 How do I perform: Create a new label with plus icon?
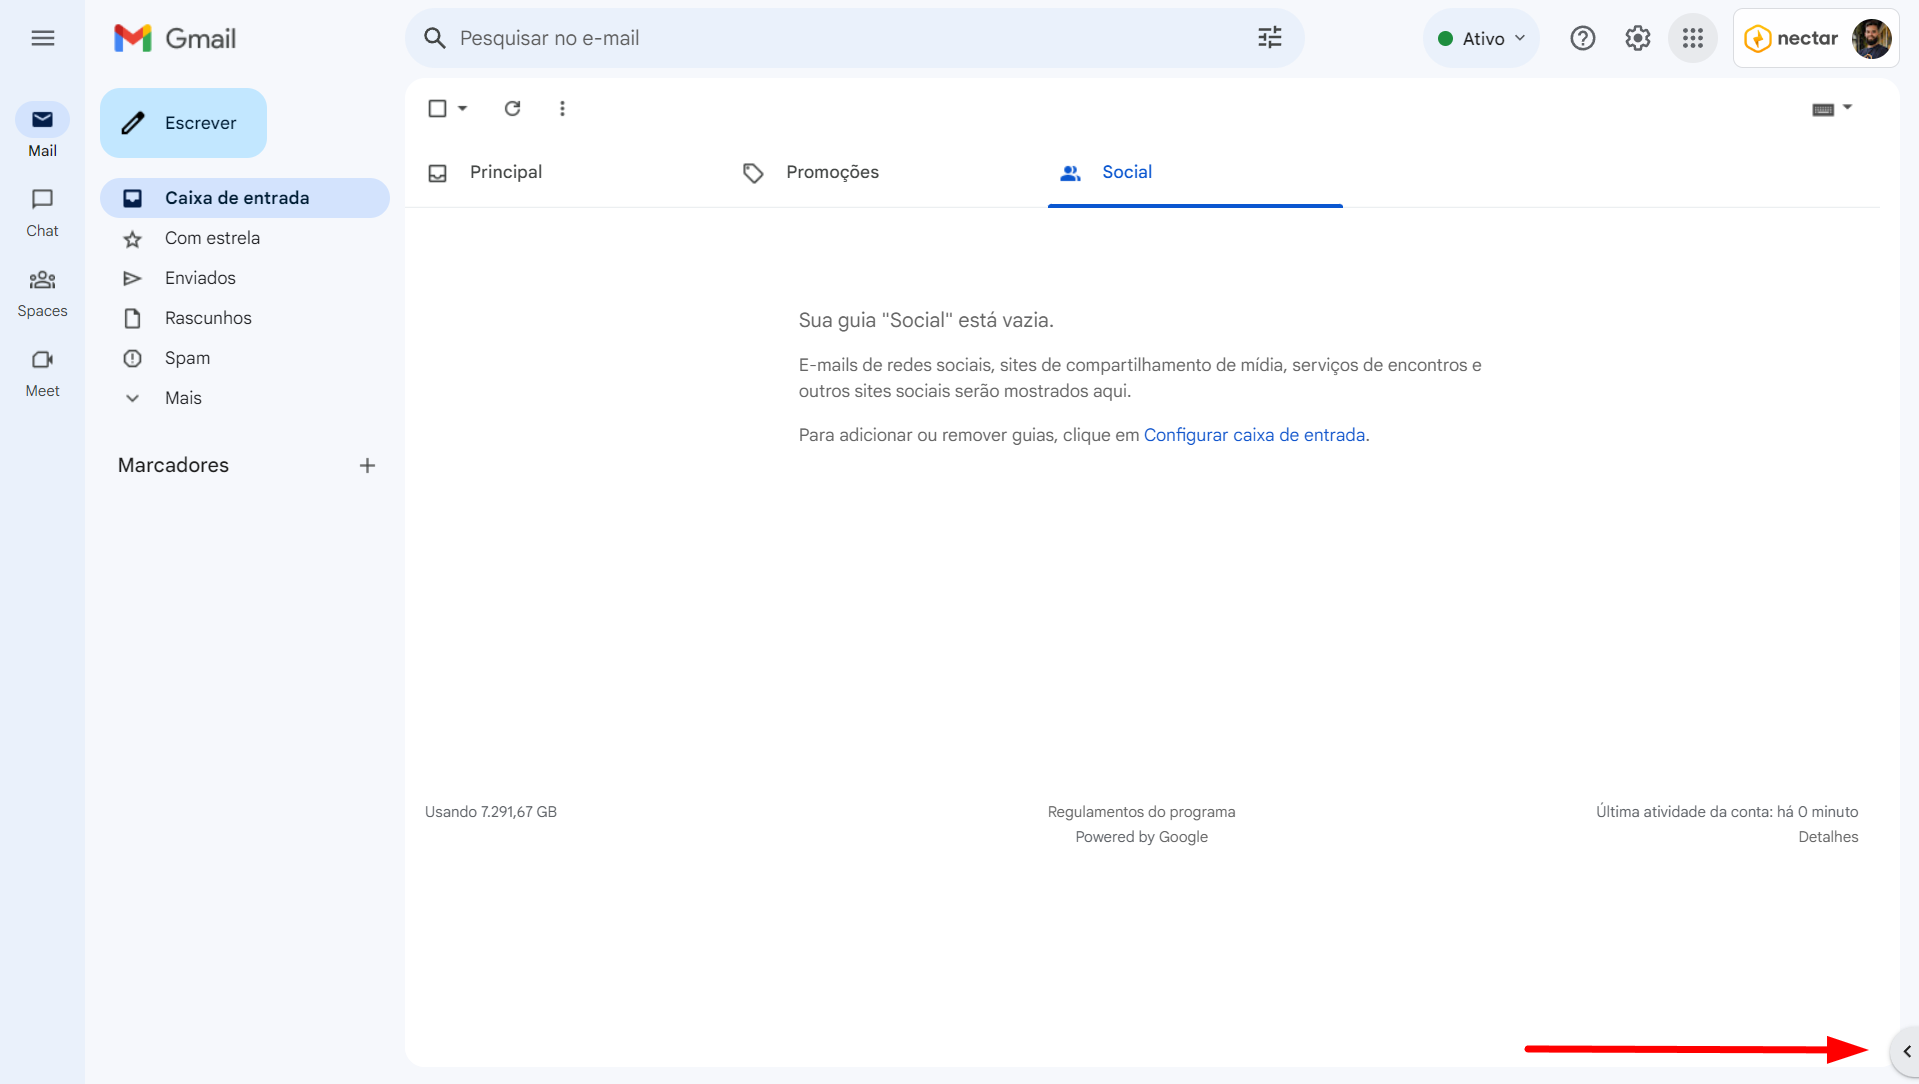pyautogui.click(x=367, y=465)
